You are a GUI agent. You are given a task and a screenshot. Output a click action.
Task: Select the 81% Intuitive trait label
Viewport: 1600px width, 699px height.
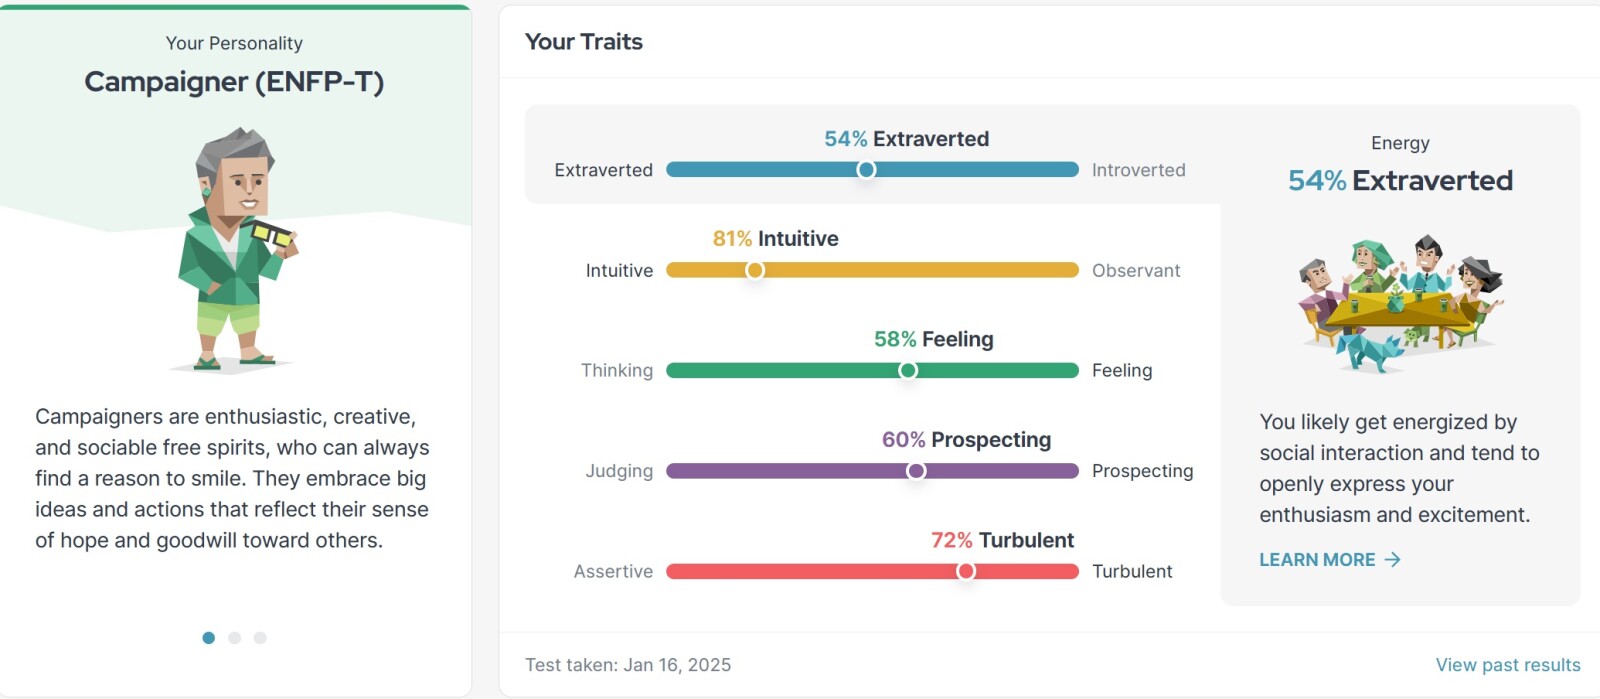tap(775, 239)
